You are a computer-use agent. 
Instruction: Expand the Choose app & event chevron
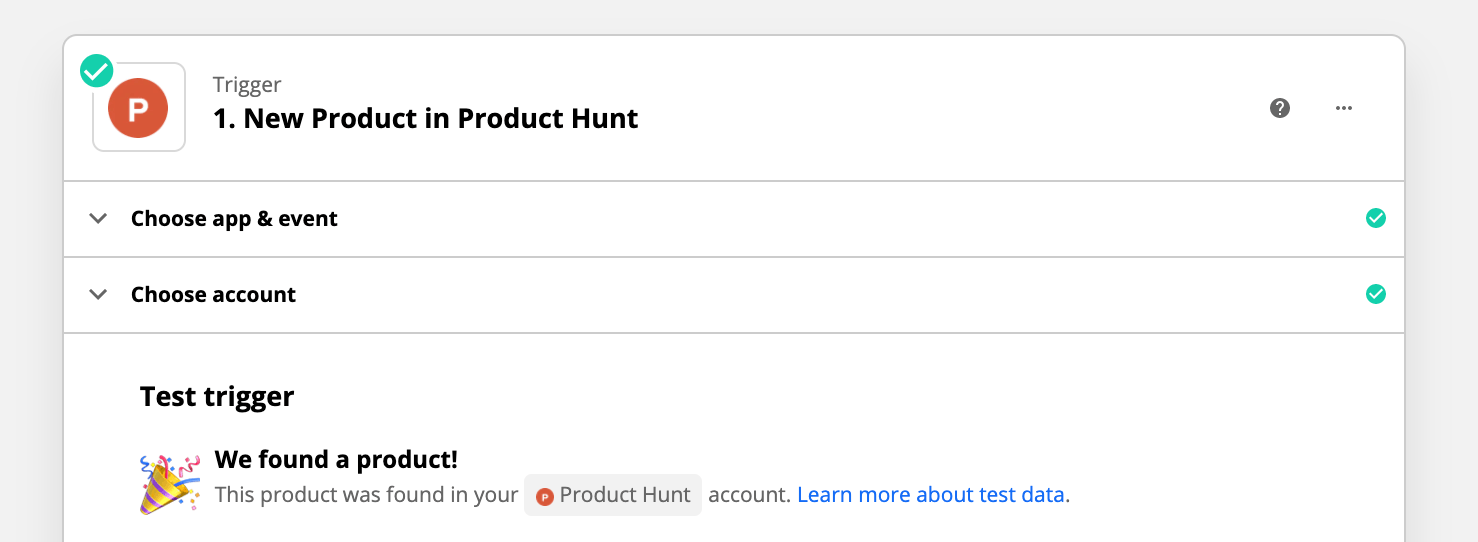(x=98, y=218)
